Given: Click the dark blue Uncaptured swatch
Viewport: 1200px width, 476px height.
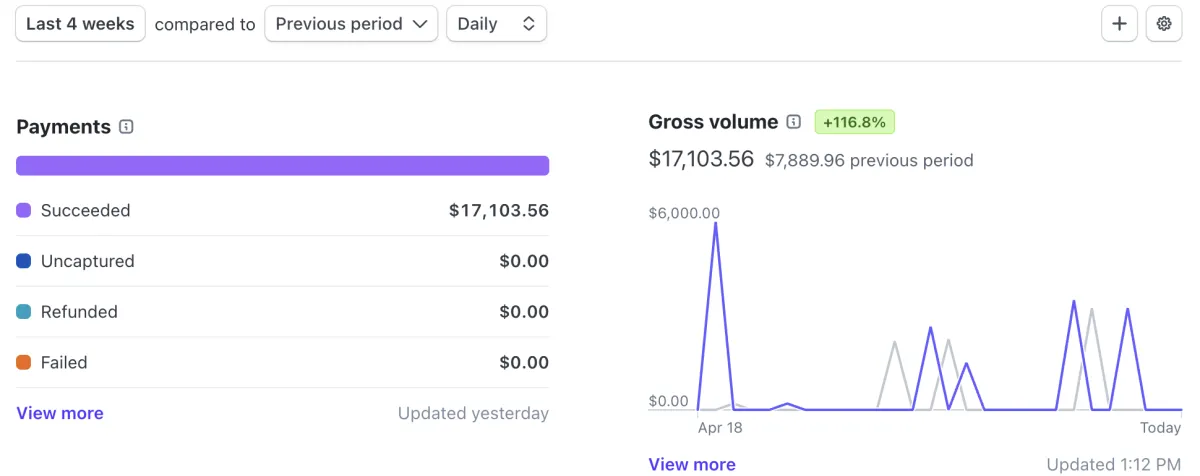Looking at the screenshot, I should (24, 261).
